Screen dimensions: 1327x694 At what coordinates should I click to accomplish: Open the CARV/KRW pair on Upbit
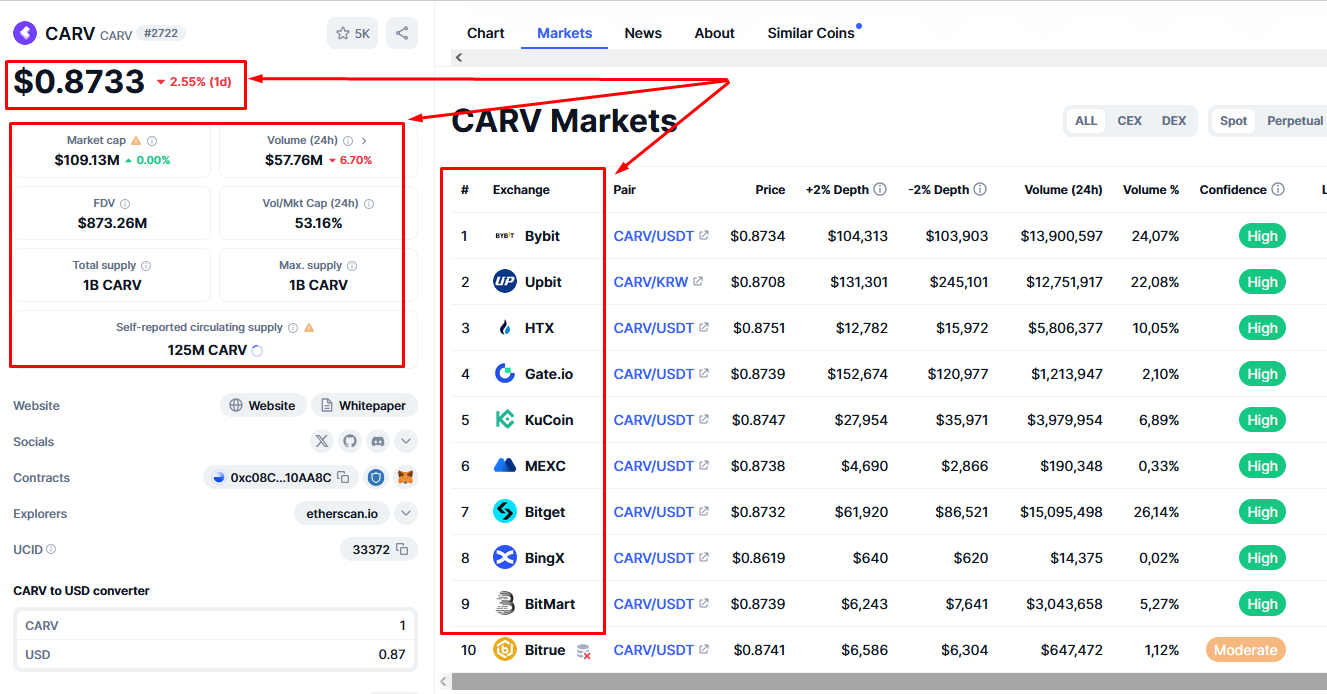click(651, 282)
